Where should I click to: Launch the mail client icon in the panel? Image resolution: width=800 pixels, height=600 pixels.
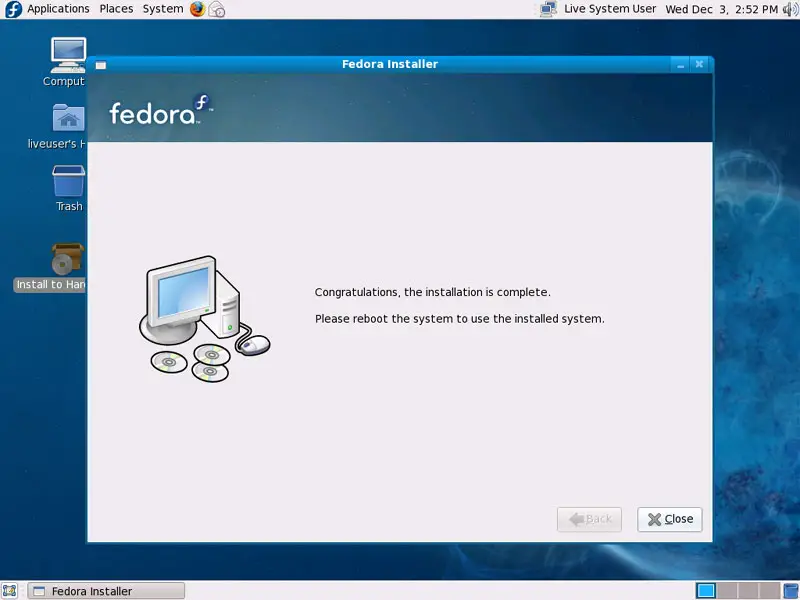point(217,9)
